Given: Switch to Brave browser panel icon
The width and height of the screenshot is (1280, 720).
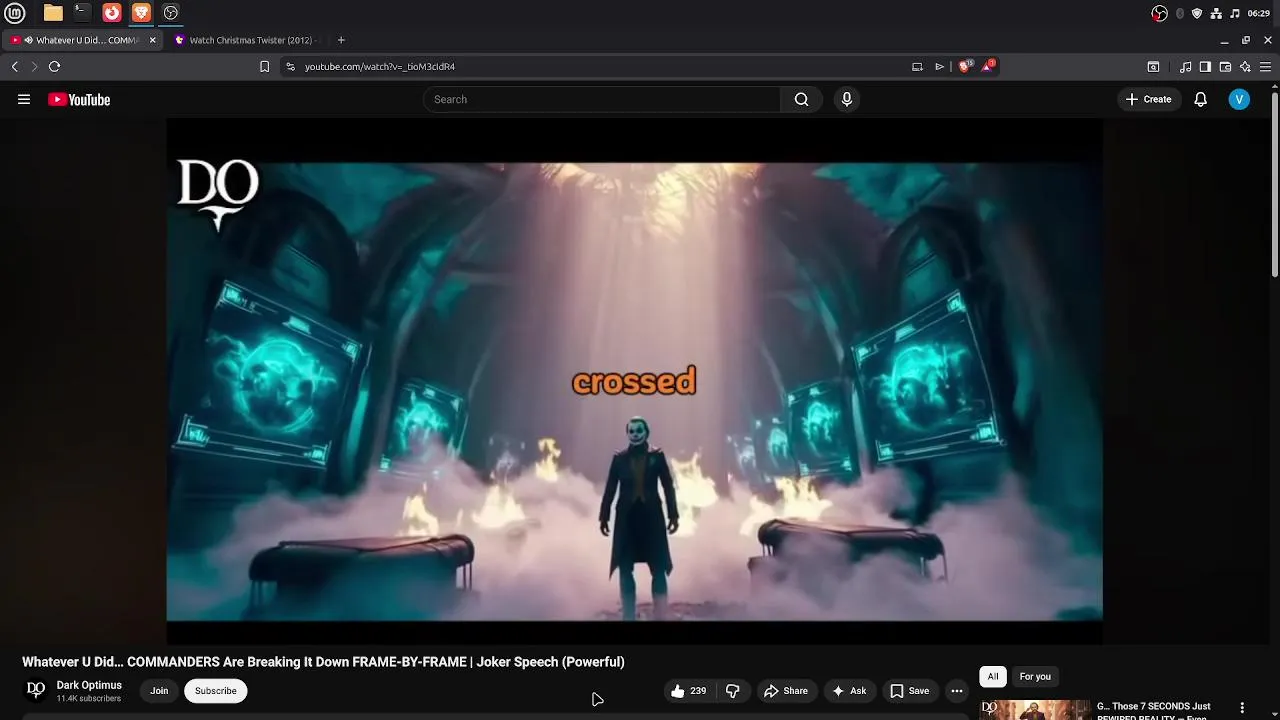Looking at the screenshot, I should (141, 13).
